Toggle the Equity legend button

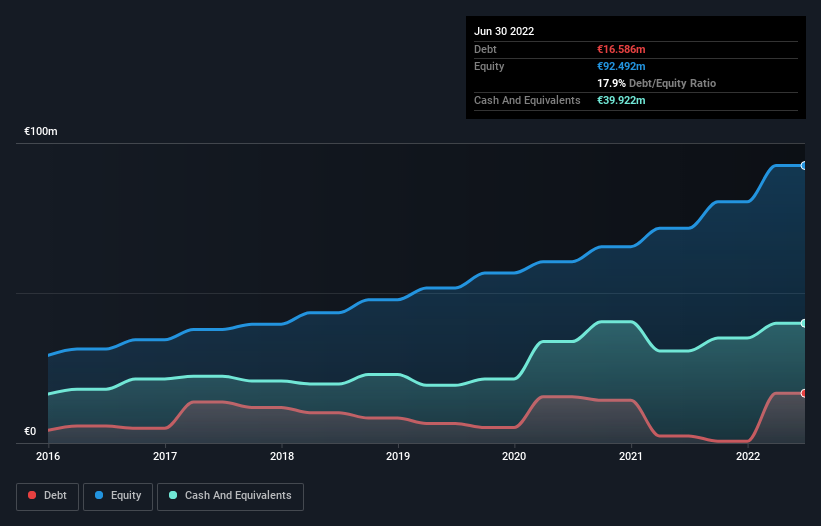pos(118,496)
